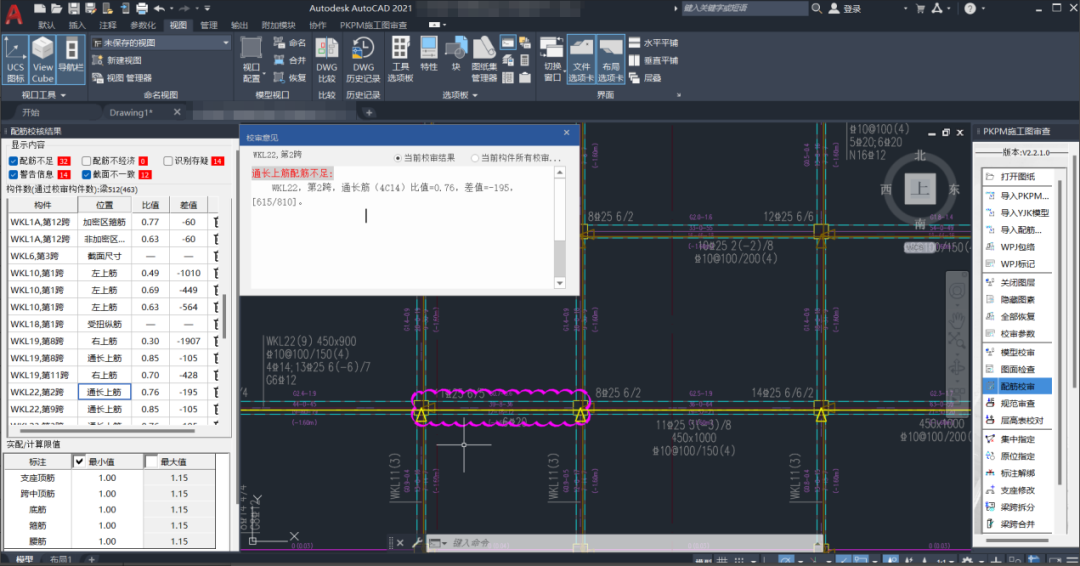Open the quick access toolbar customize dropdown
The height and width of the screenshot is (566, 1080).
pos(207,9)
